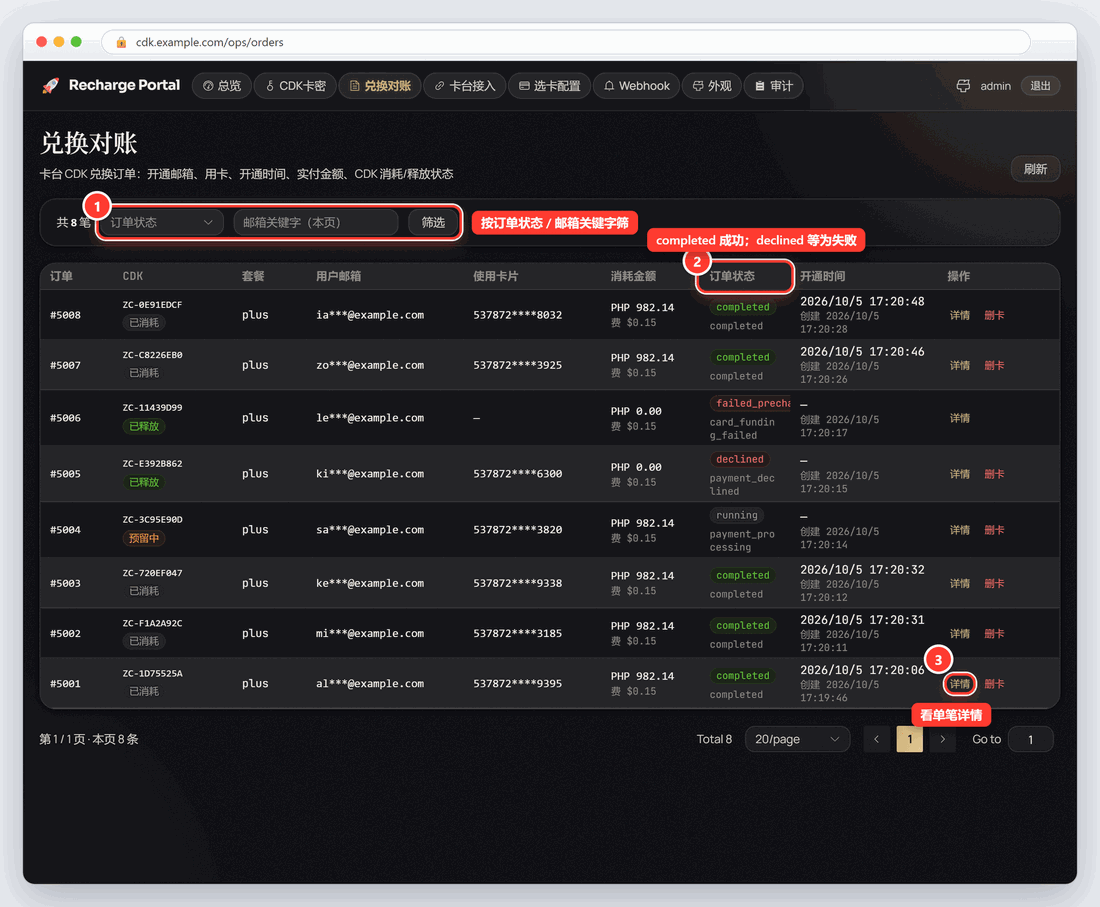The width and height of the screenshot is (1100, 907).
Task: Click 删卡 for order #5001
Action: [994, 684]
